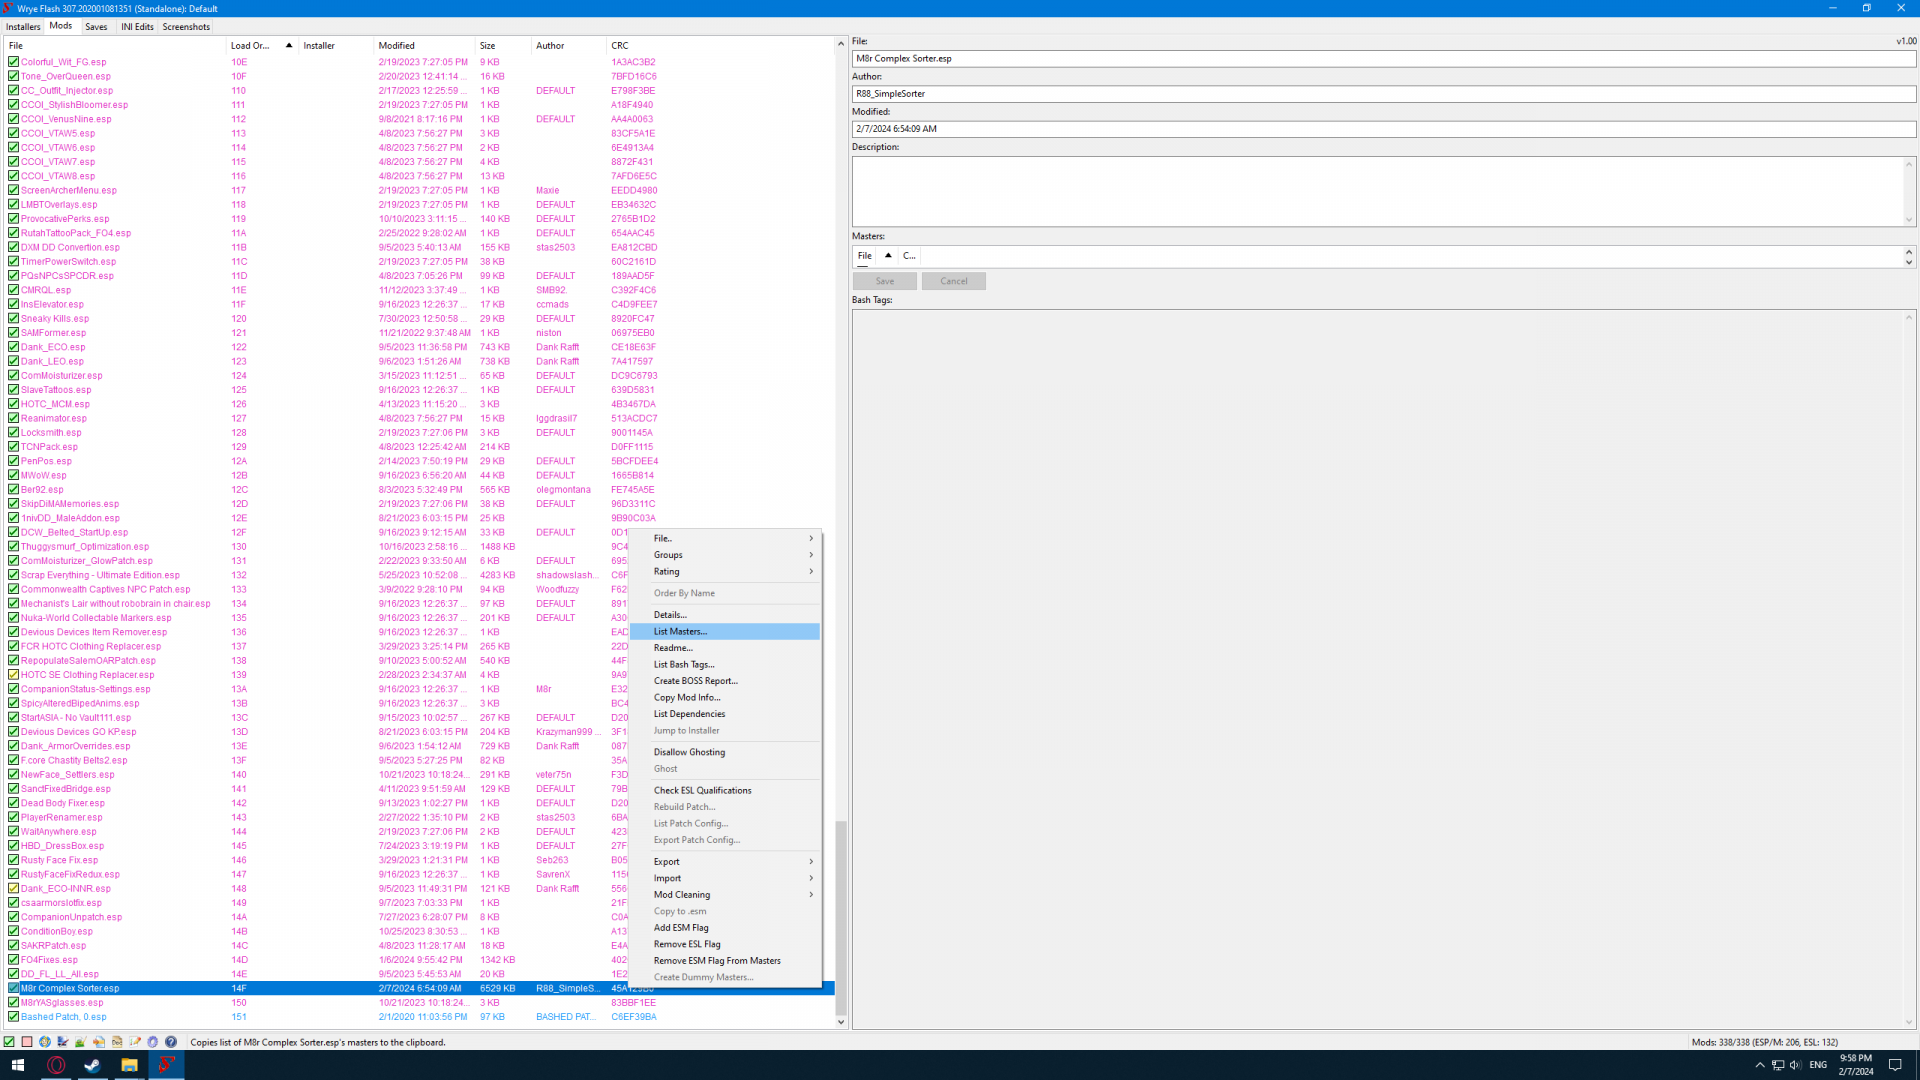Click the Vault Boy game launcher icon

(45, 1041)
